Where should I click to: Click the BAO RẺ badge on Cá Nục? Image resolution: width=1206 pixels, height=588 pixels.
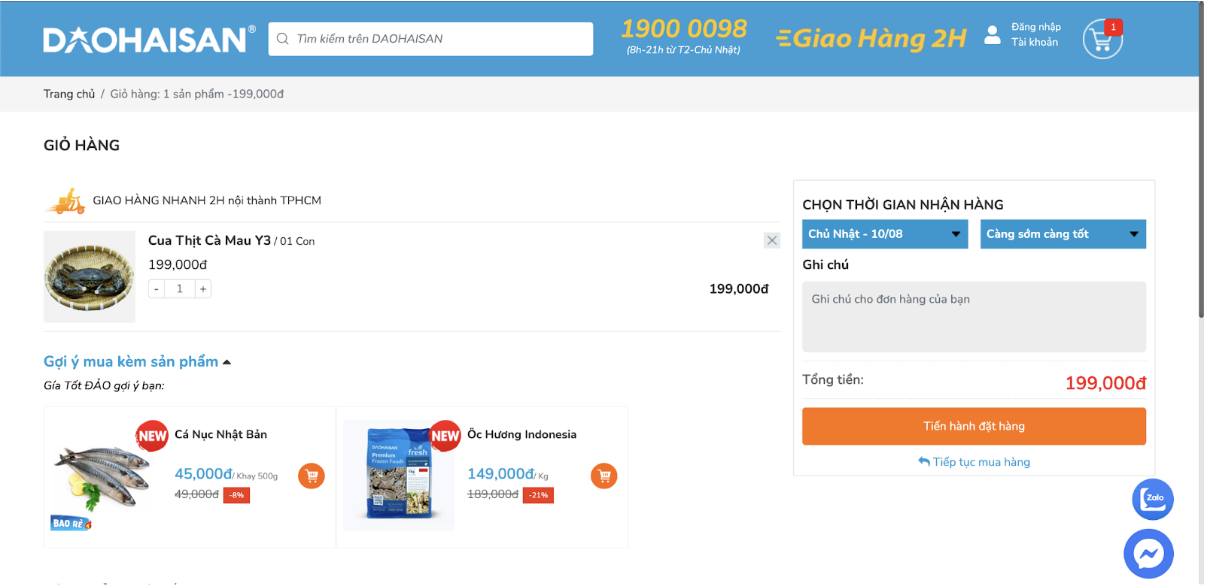(71, 523)
